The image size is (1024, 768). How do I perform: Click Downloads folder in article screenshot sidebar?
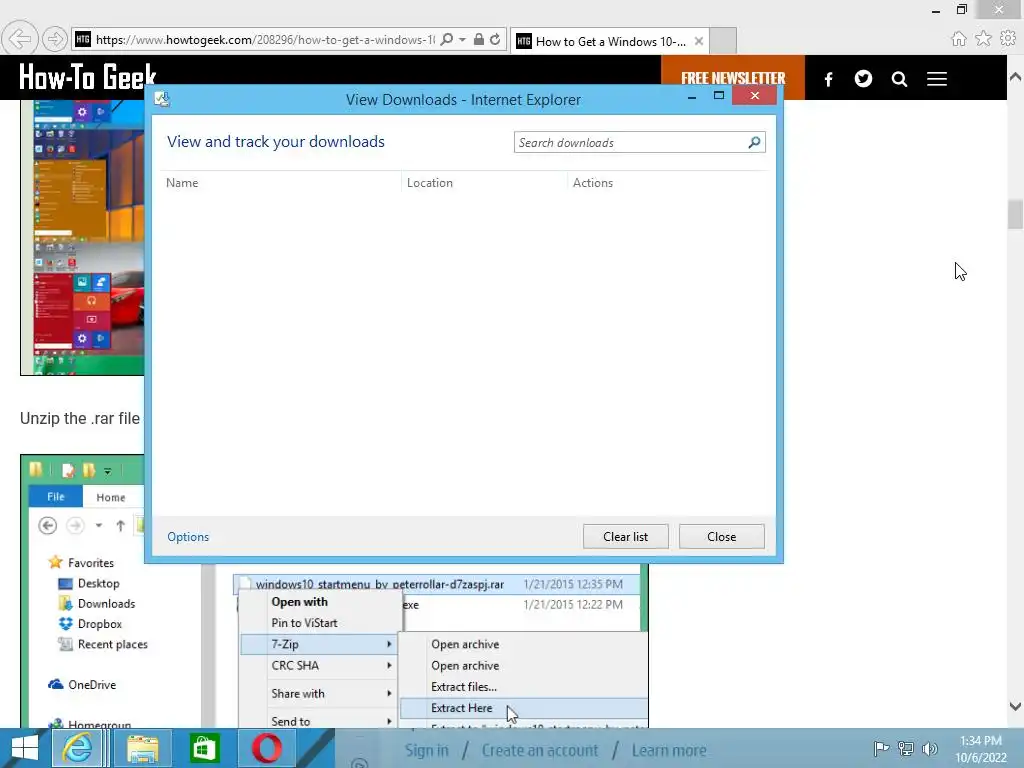point(106,603)
